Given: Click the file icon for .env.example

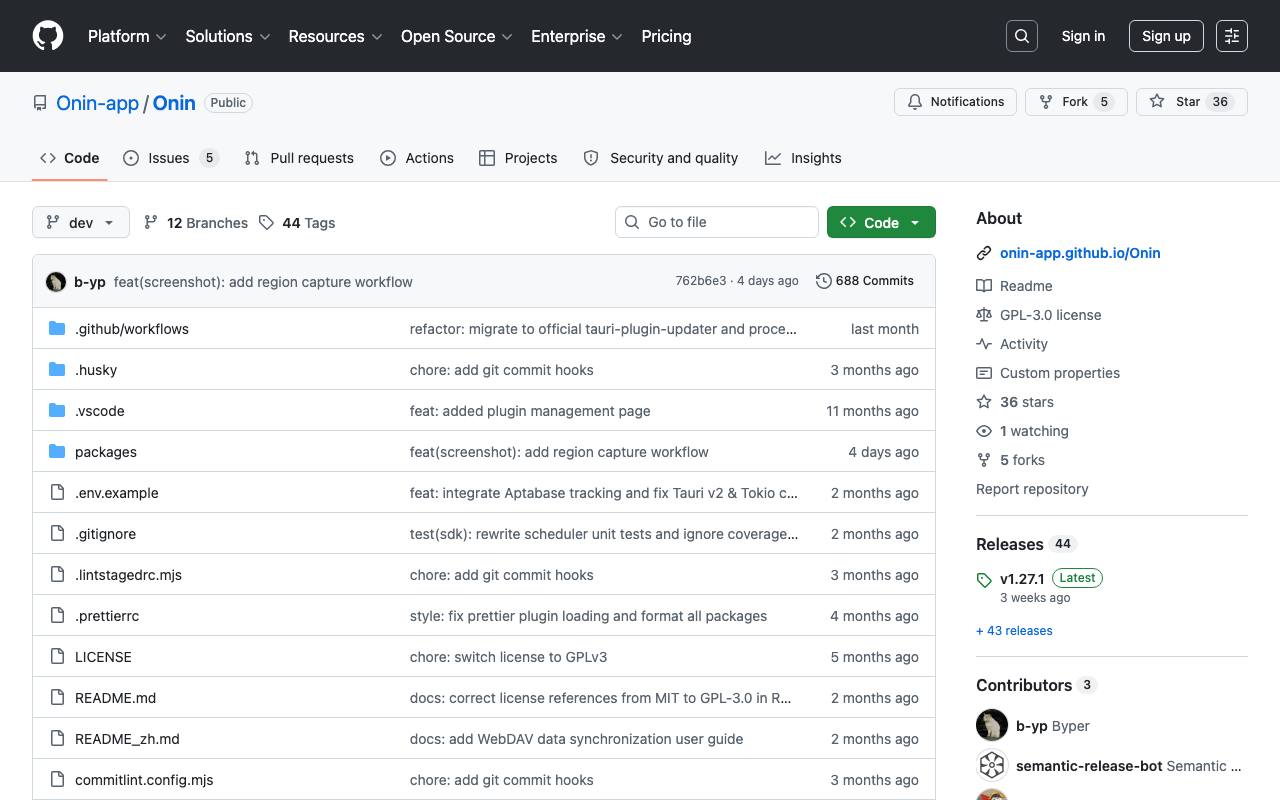Looking at the screenshot, I should tap(57, 493).
